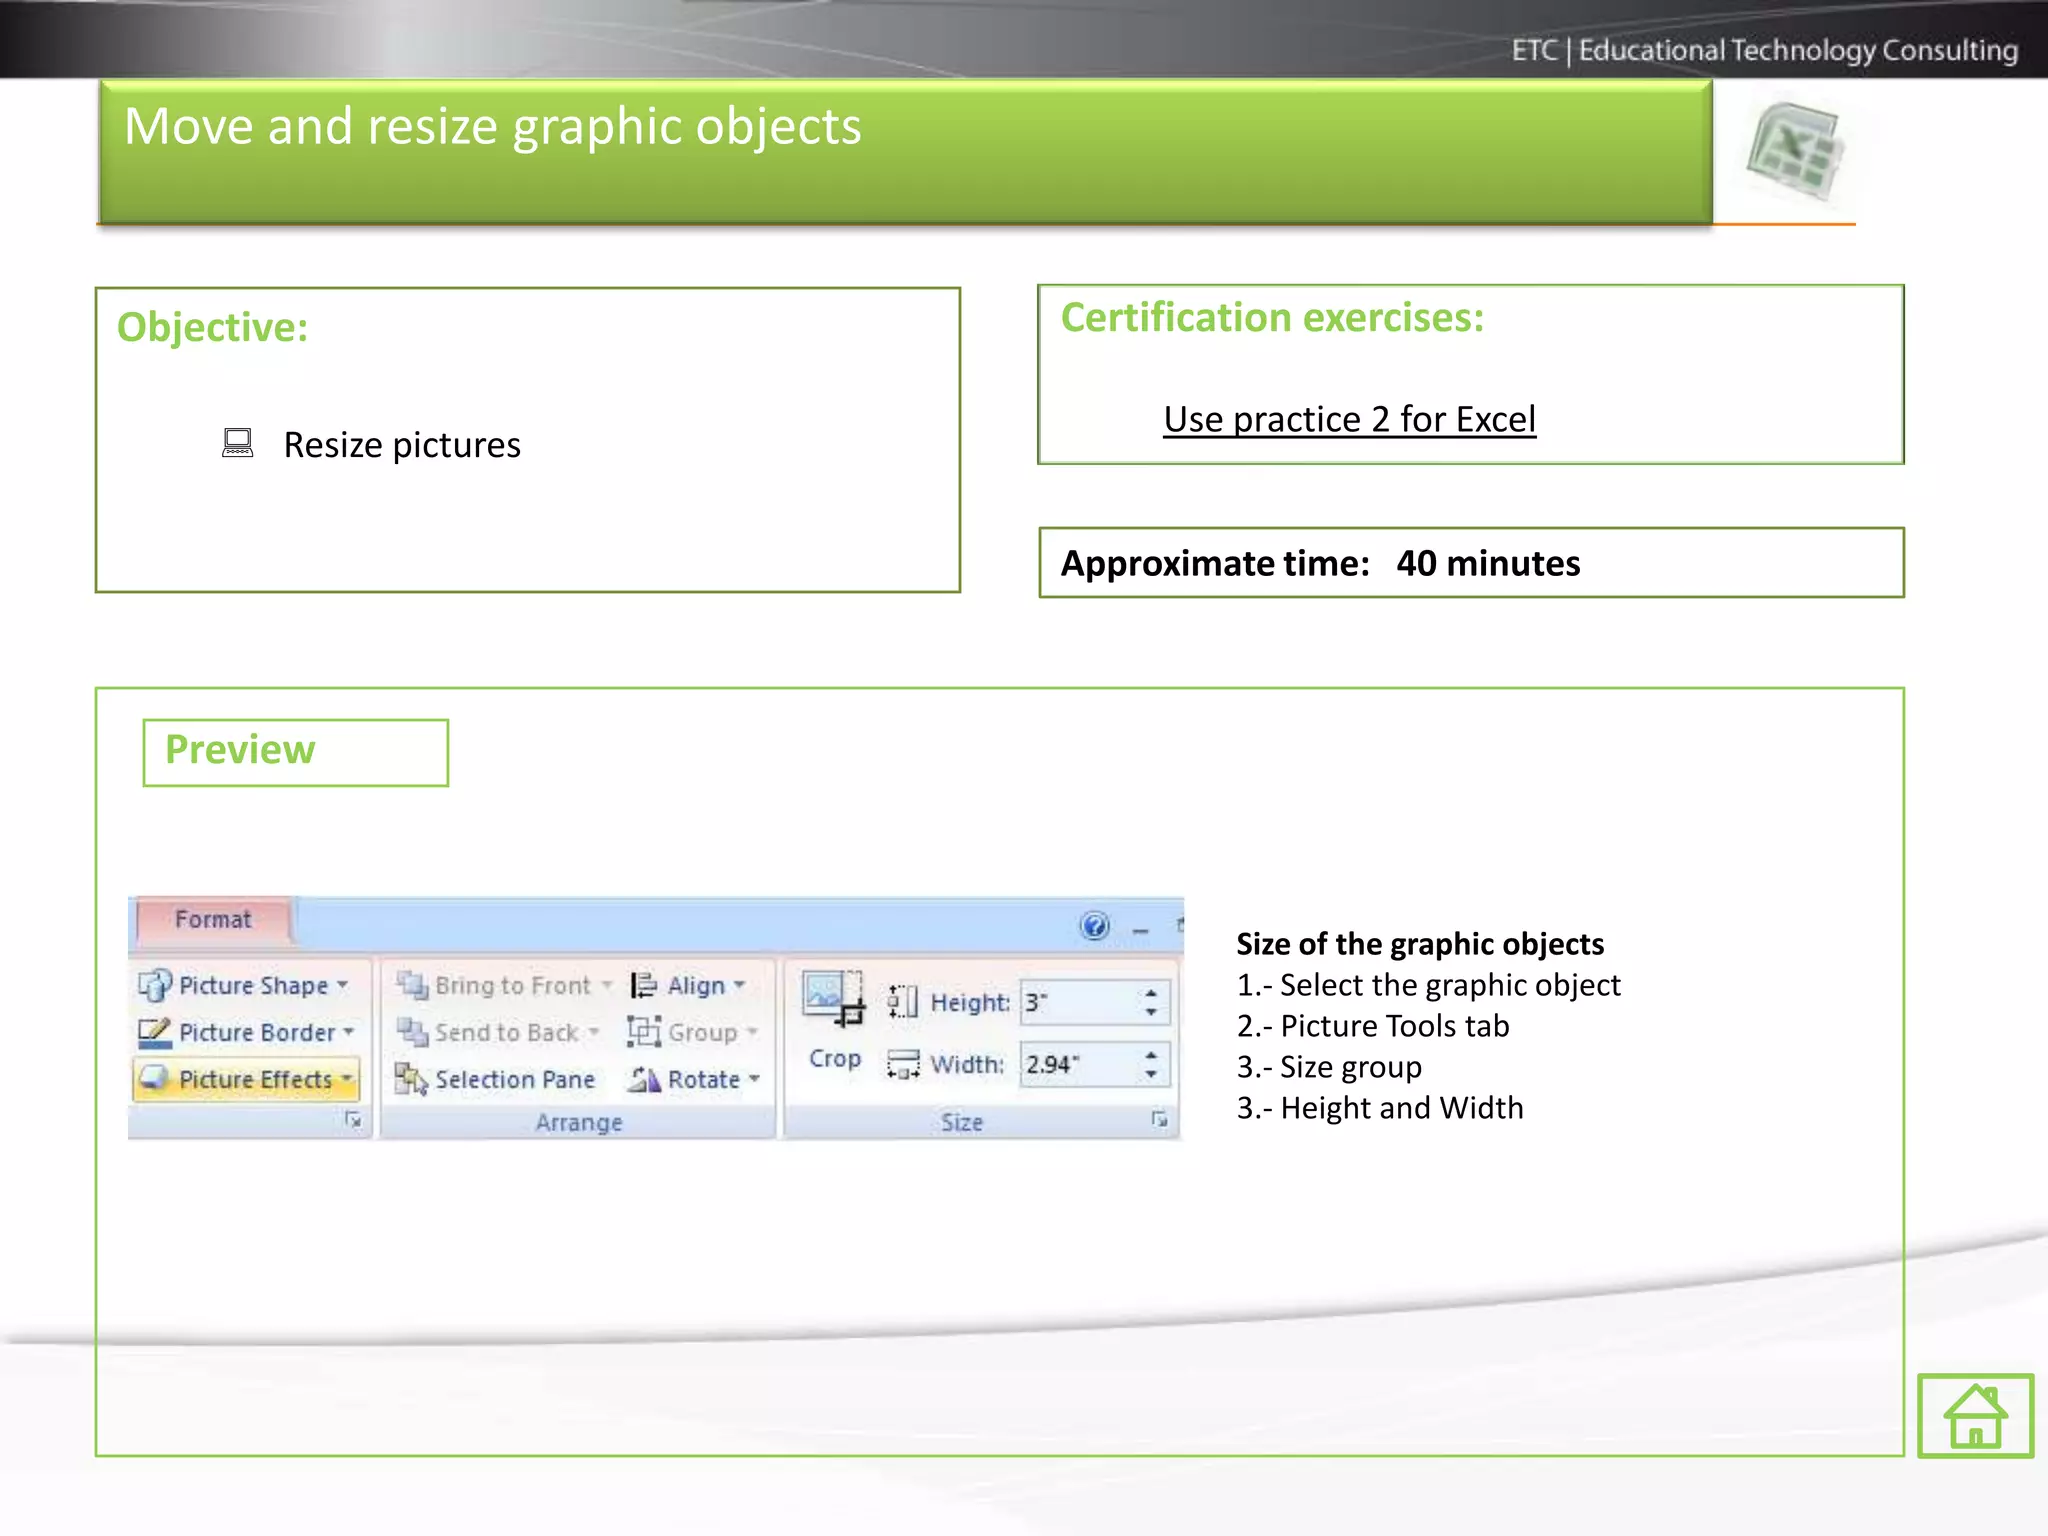Decrease Width with the down spinner arrow
This screenshot has height=1536, width=2048.
[x=1152, y=1074]
